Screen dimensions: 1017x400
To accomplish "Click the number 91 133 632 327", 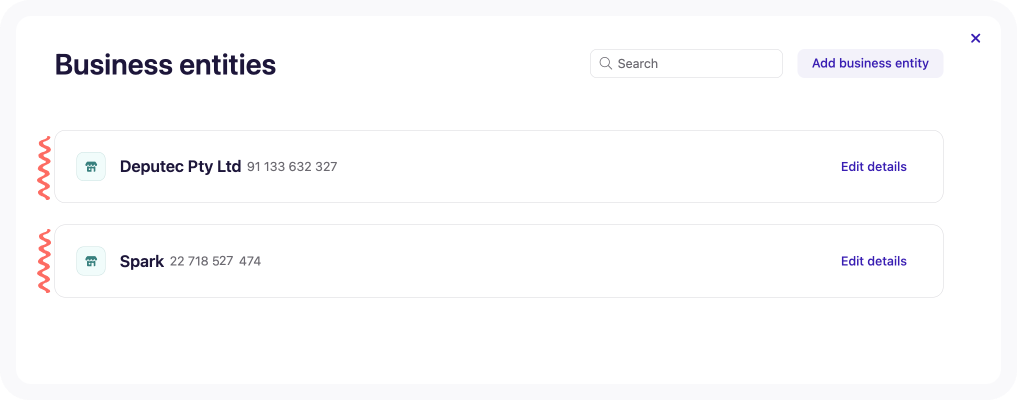I will coord(292,167).
